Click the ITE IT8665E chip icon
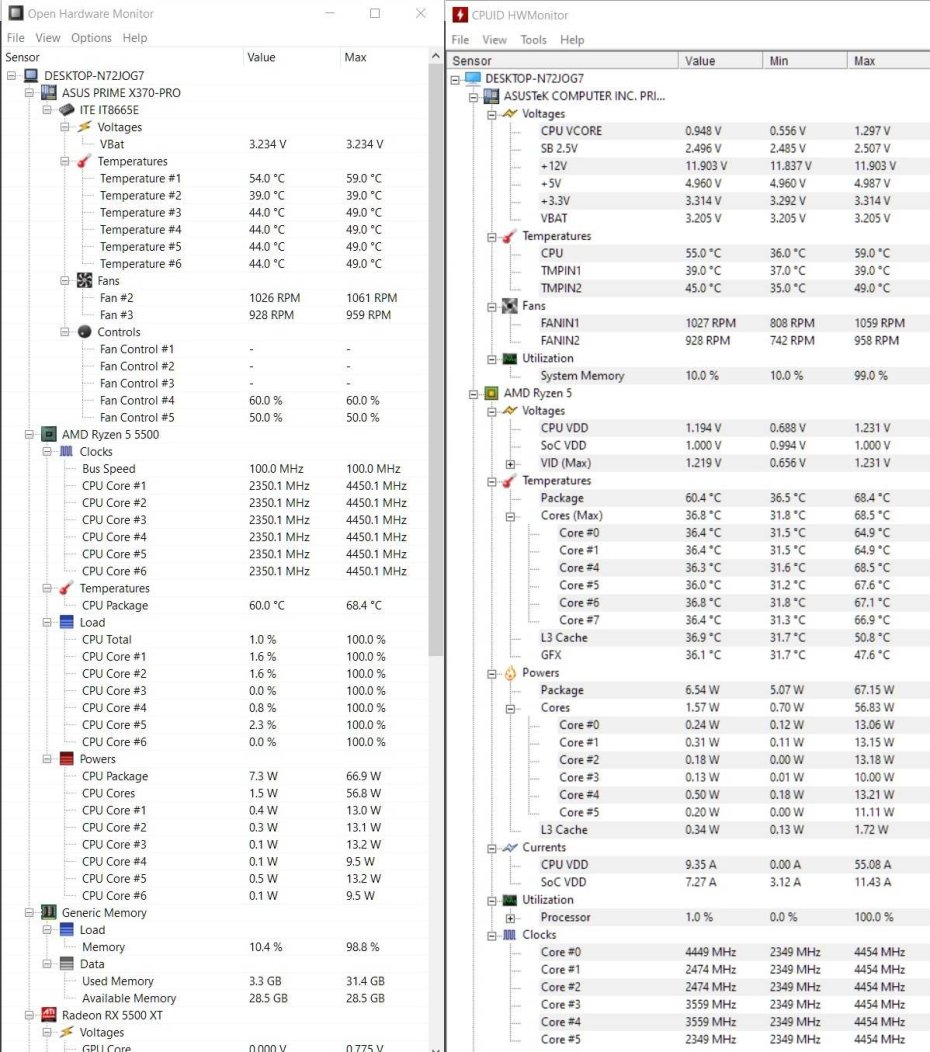The height and width of the screenshot is (1052, 930). pyautogui.click(x=66, y=109)
